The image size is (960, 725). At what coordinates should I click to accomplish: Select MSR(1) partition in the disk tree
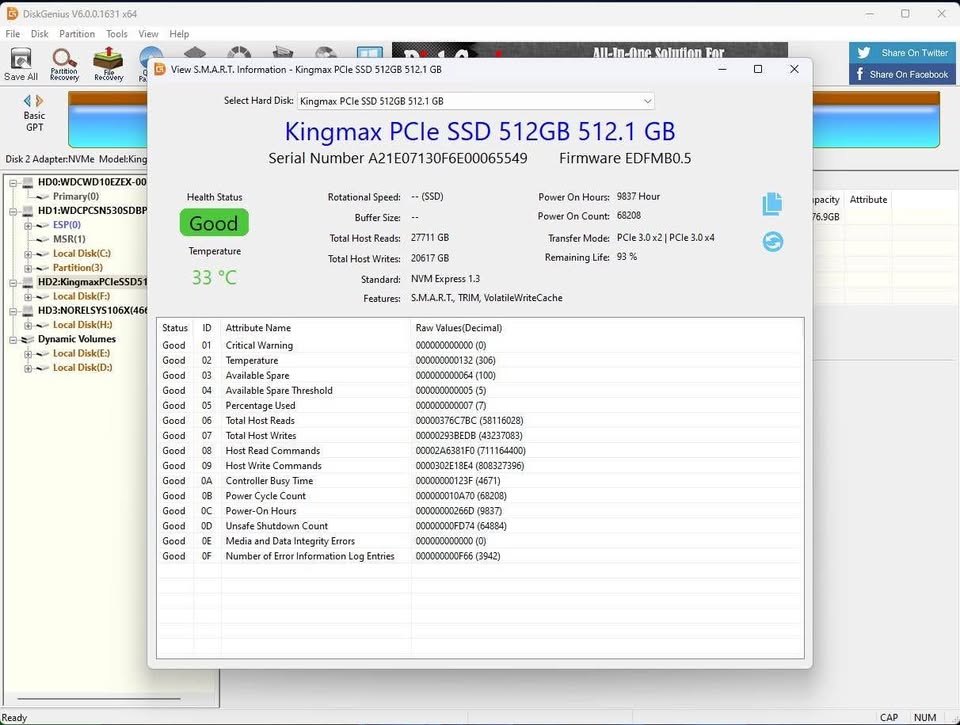click(69, 239)
